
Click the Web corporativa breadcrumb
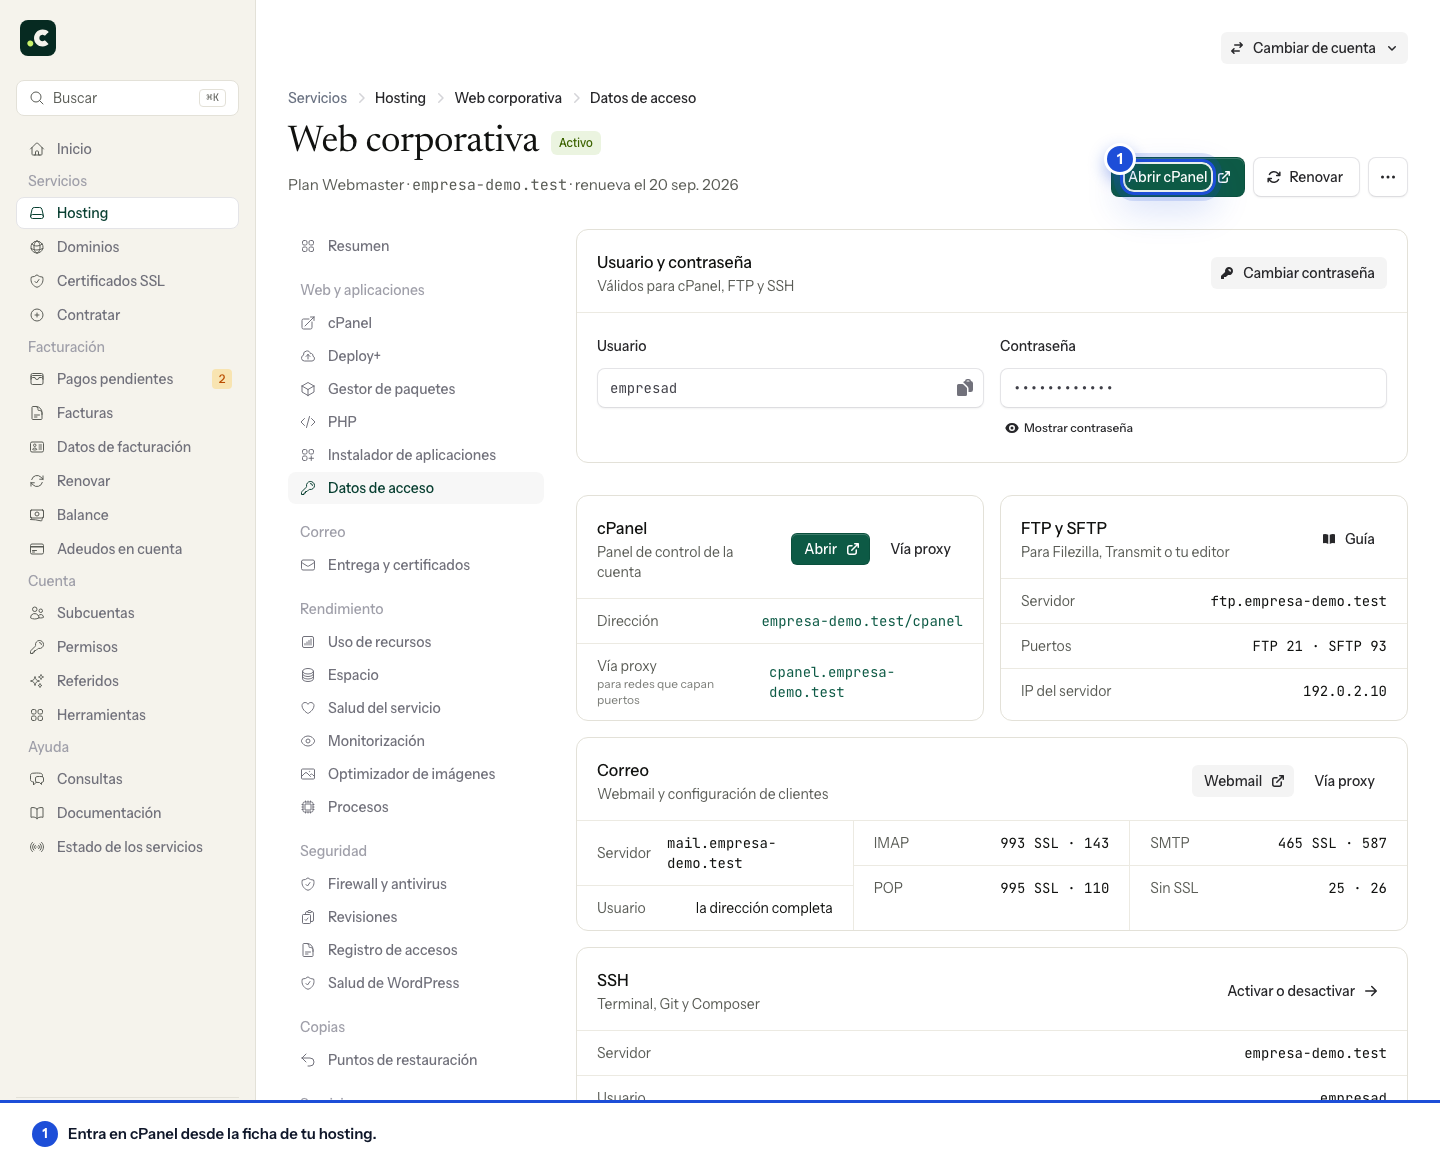click(508, 98)
